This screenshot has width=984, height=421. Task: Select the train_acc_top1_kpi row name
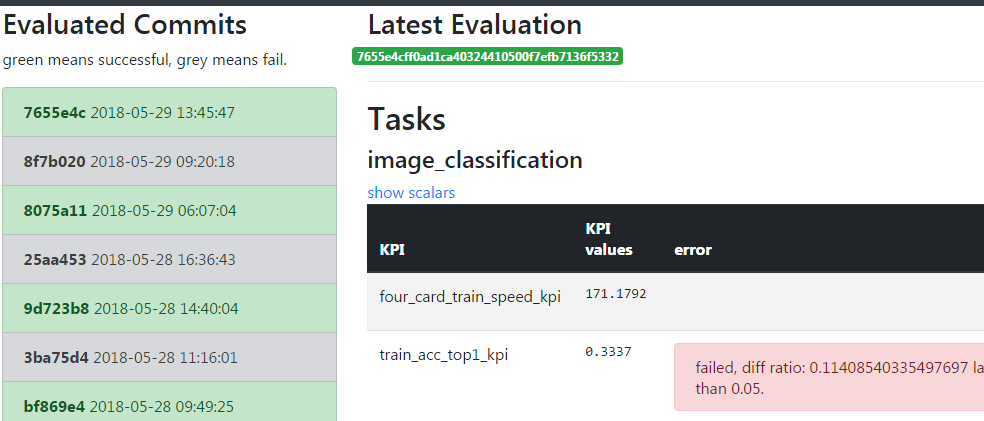[444, 353]
